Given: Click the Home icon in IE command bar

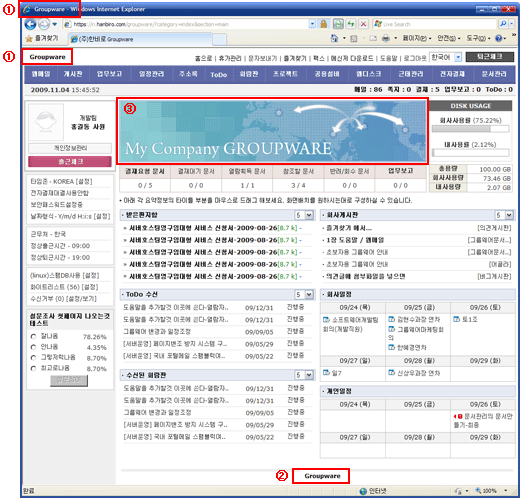Looking at the screenshot, I should (x=334, y=38).
